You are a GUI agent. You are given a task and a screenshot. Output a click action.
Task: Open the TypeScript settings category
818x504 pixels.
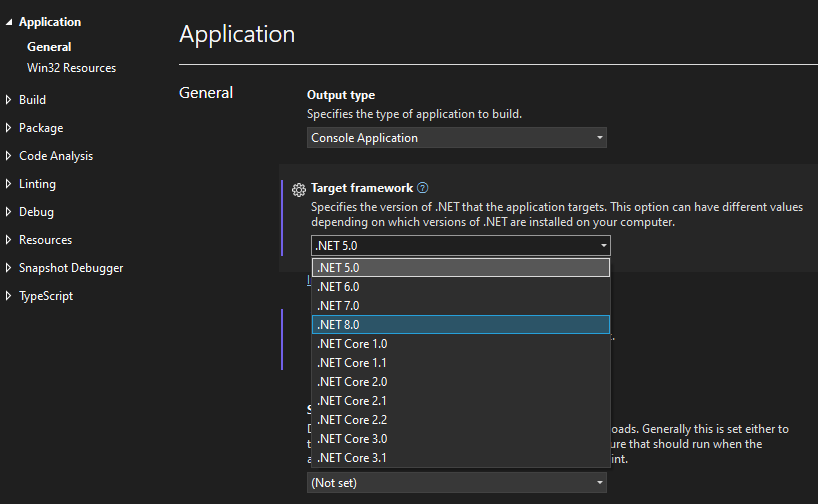pyautogui.click(x=45, y=296)
